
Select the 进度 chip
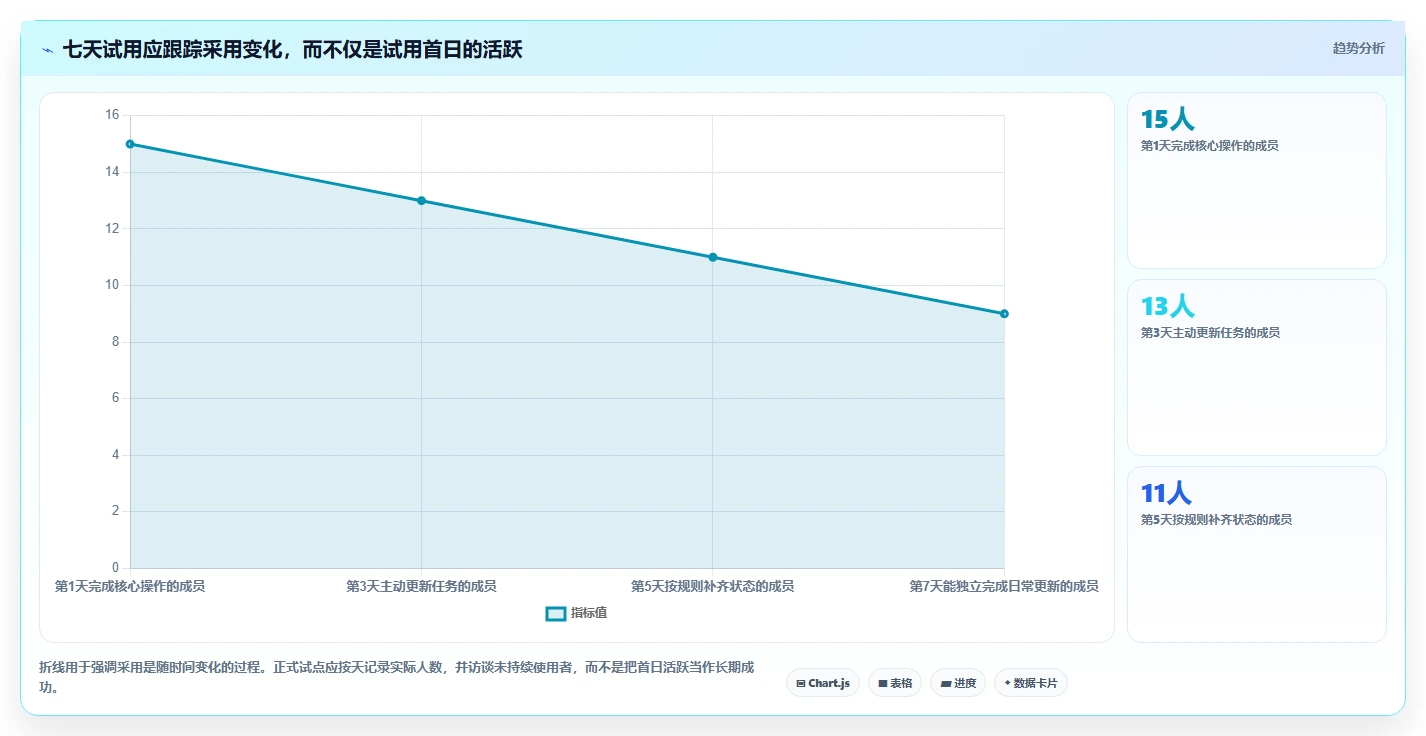point(958,683)
